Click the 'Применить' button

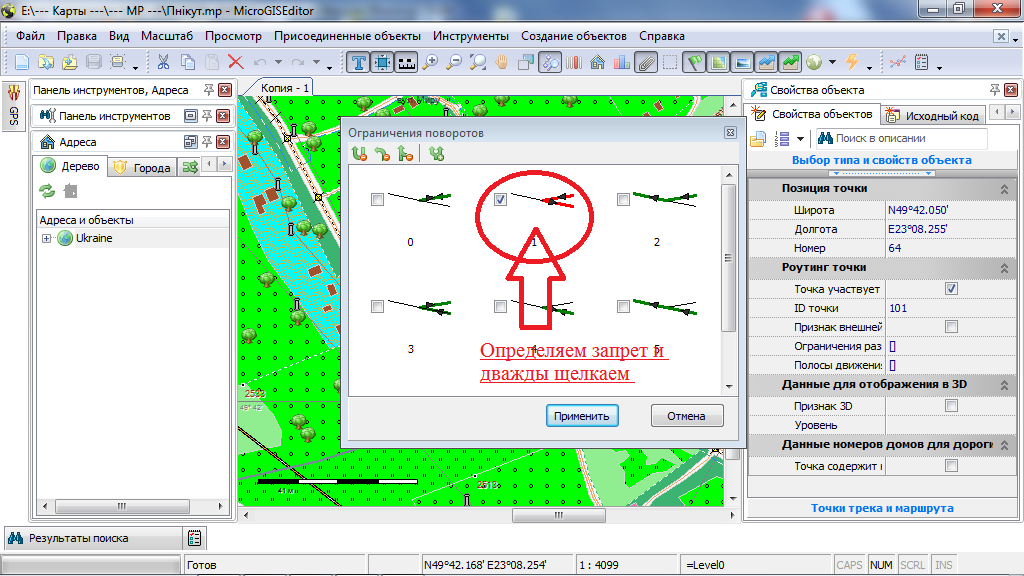point(583,416)
